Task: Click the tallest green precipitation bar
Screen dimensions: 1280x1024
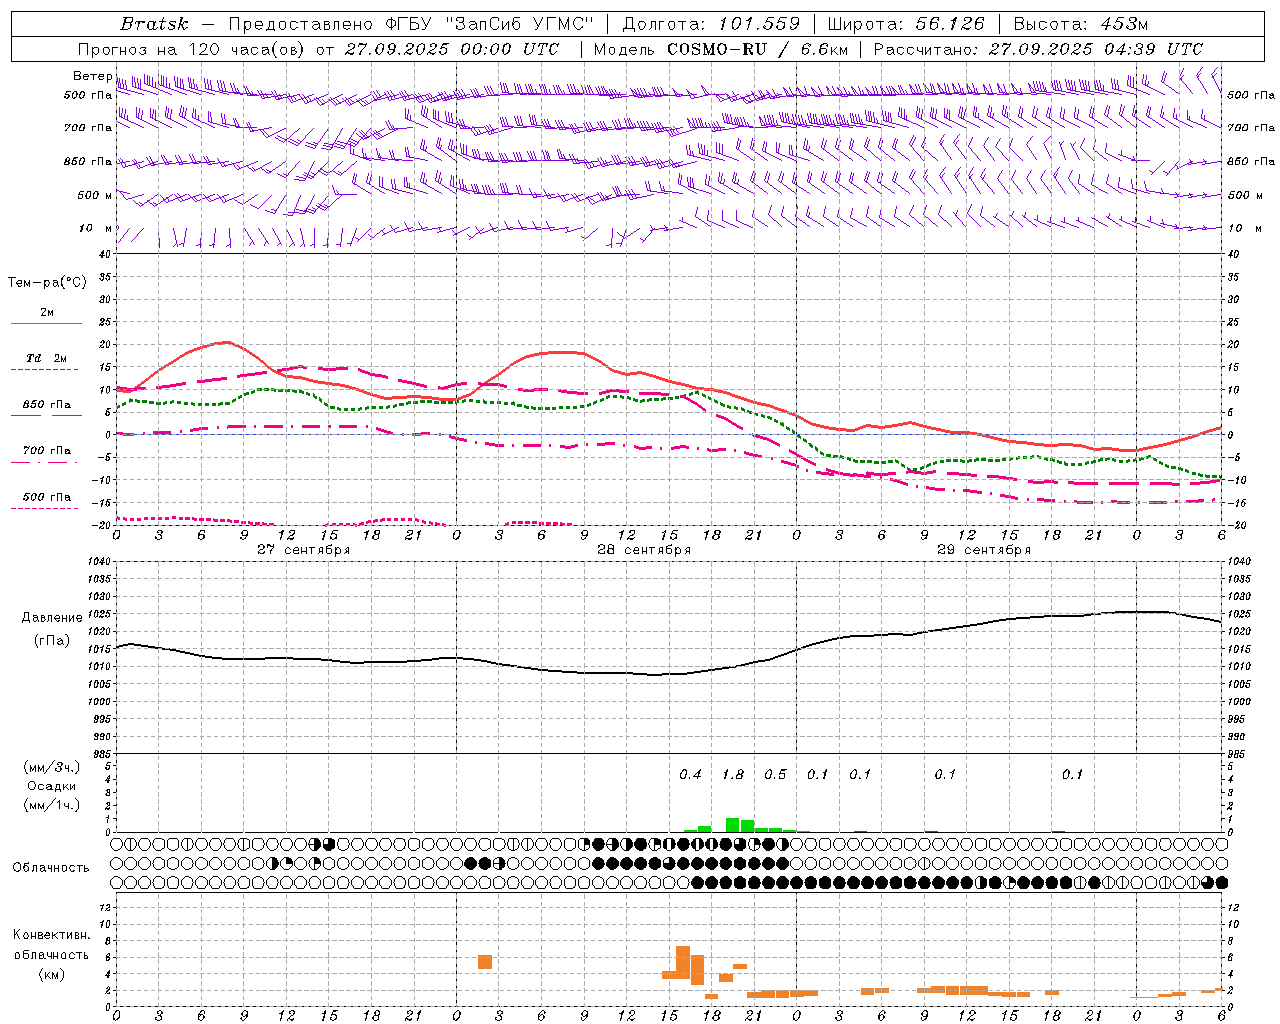Action: pos(733,825)
